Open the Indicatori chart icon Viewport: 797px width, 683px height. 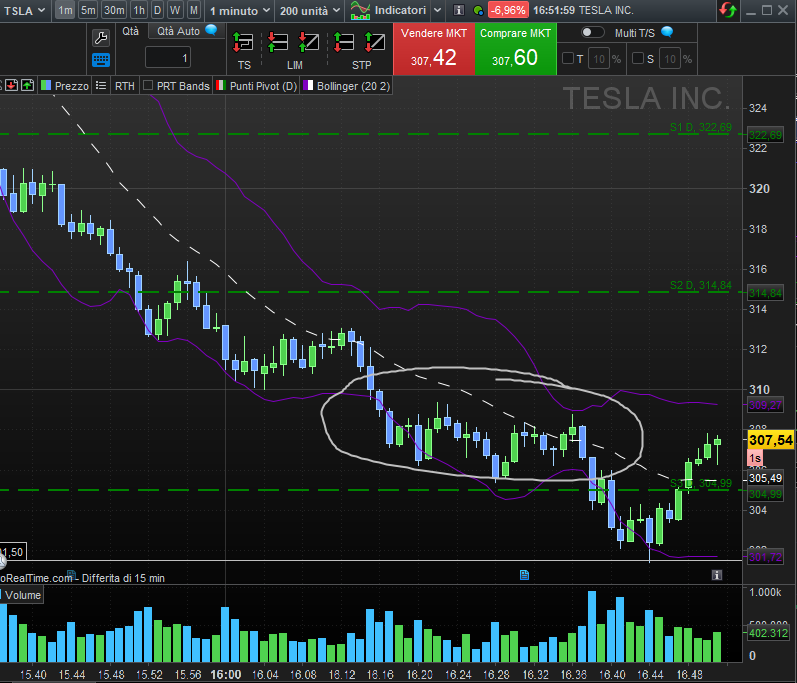(360, 10)
